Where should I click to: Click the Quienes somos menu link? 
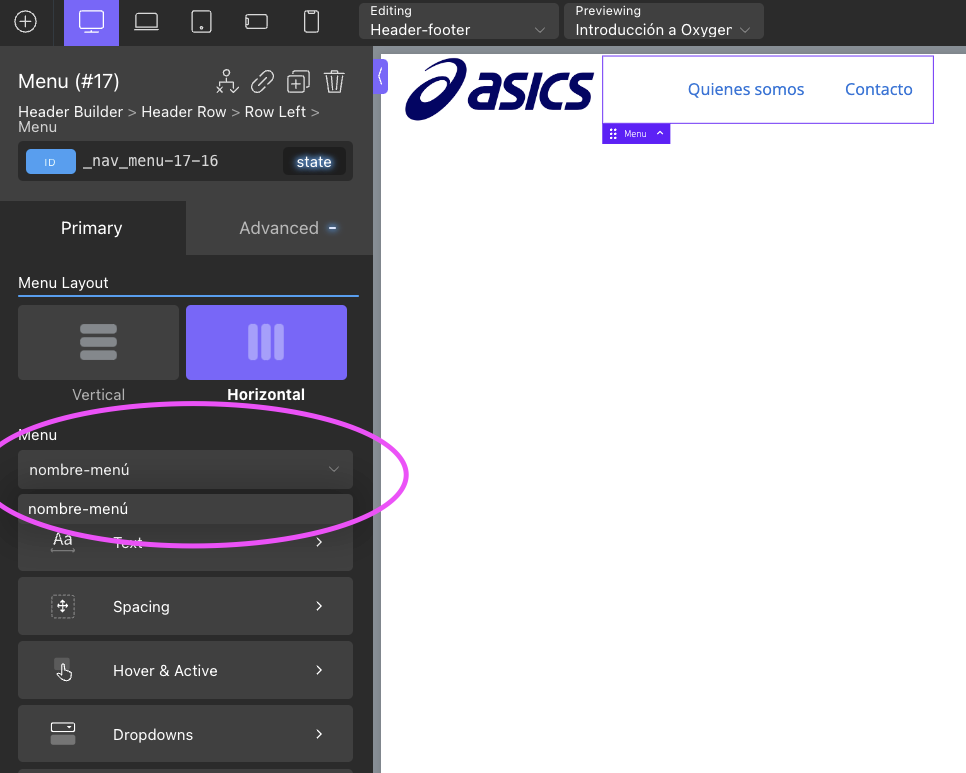[x=745, y=90]
